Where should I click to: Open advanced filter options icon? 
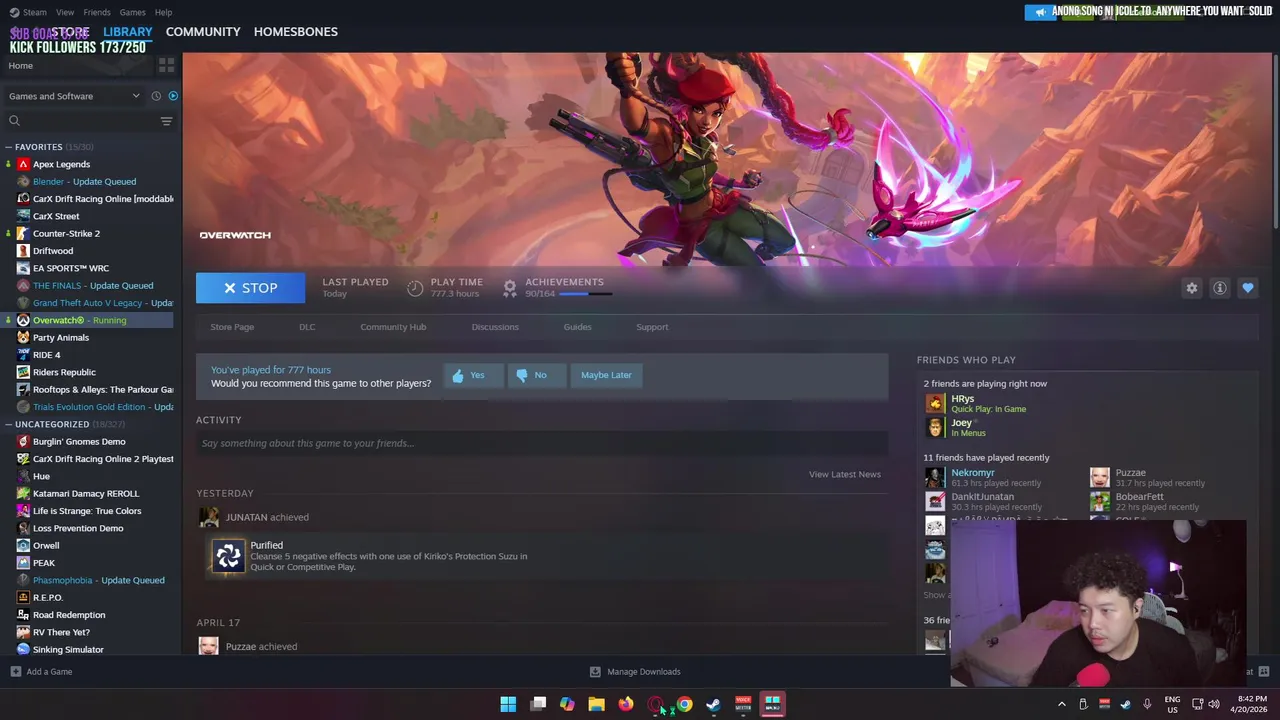click(x=166, y=121)
